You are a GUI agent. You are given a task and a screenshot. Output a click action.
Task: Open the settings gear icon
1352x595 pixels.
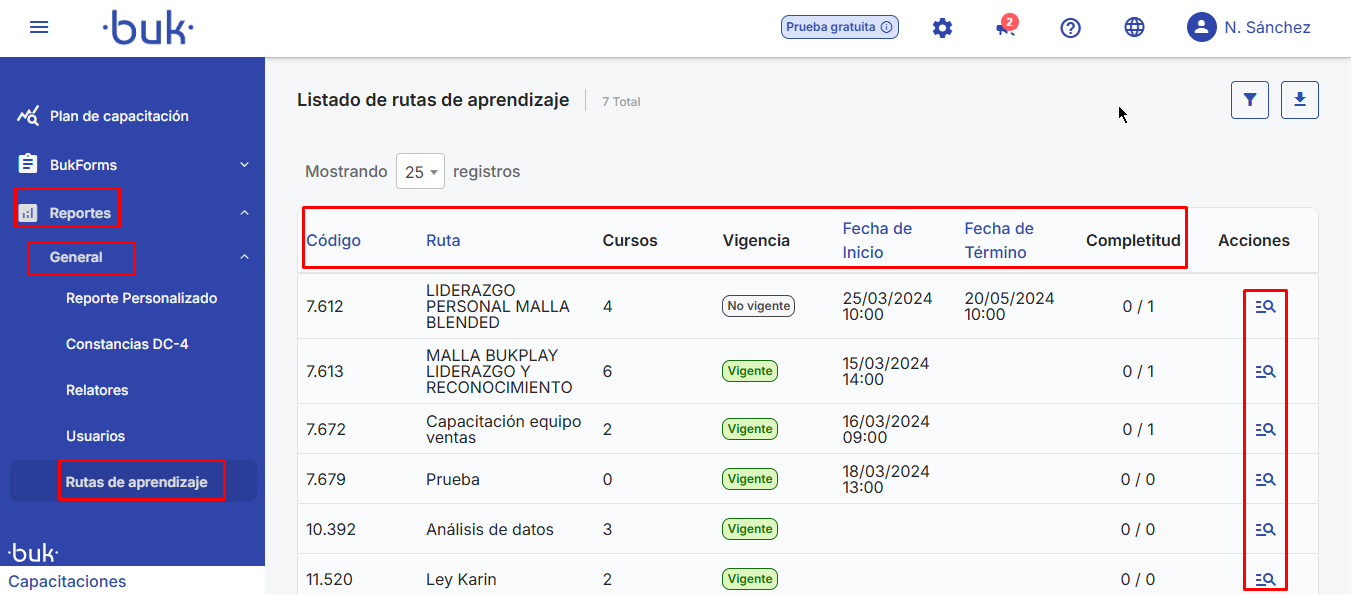[x=942, y=28]
